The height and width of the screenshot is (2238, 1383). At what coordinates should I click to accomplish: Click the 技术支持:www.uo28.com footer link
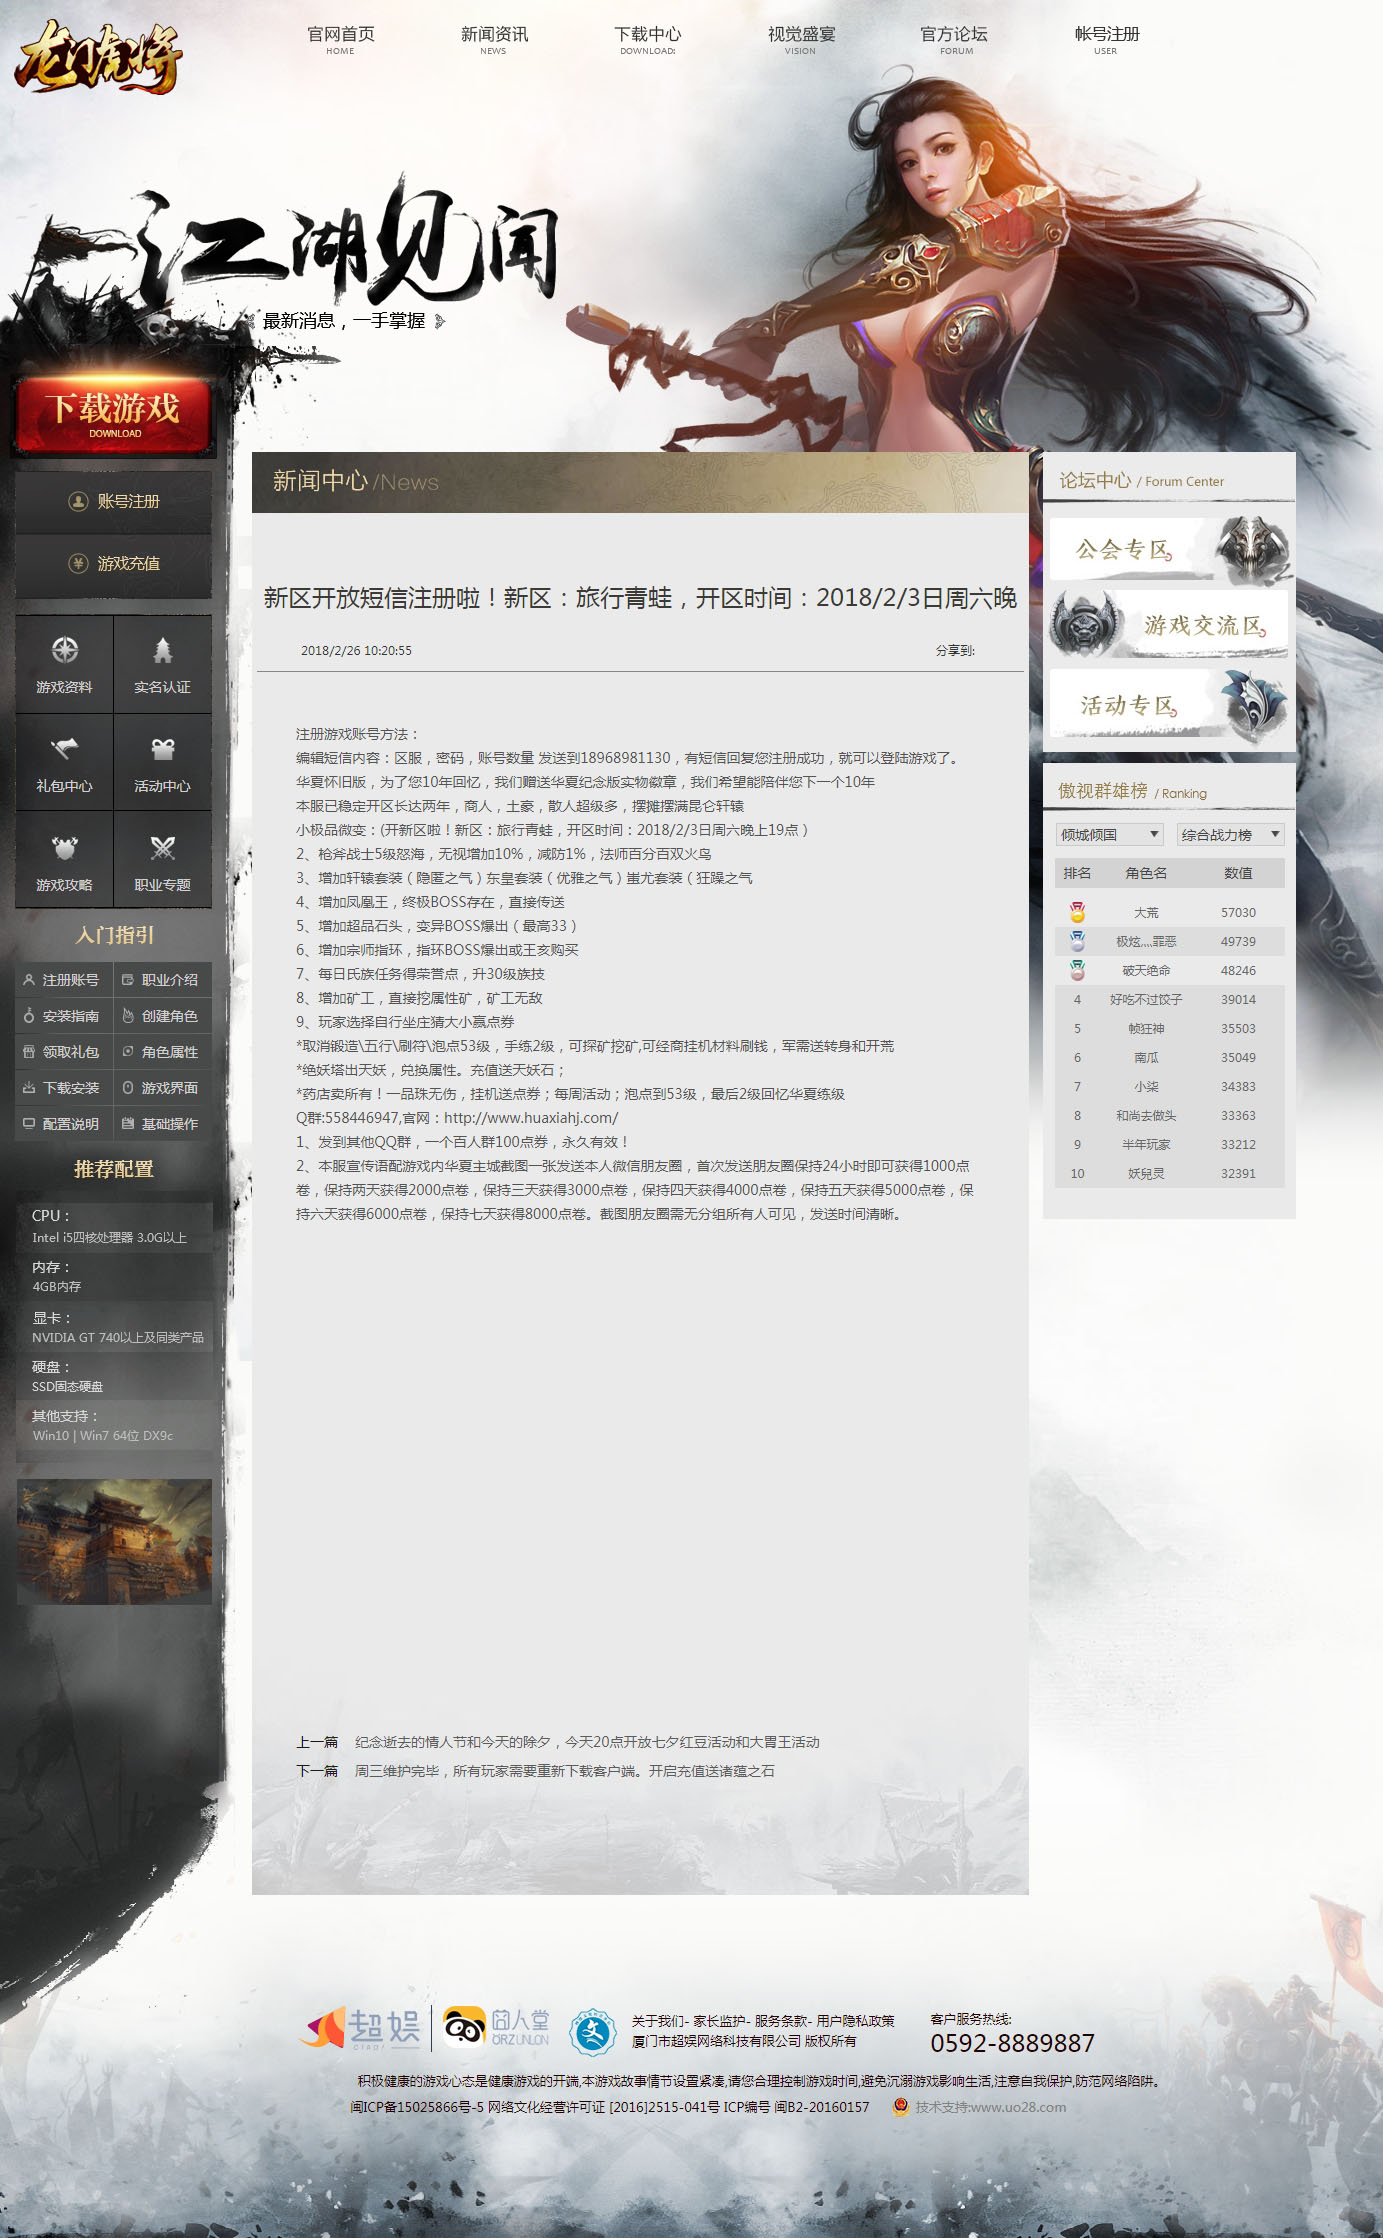(x=990, y=2107)
